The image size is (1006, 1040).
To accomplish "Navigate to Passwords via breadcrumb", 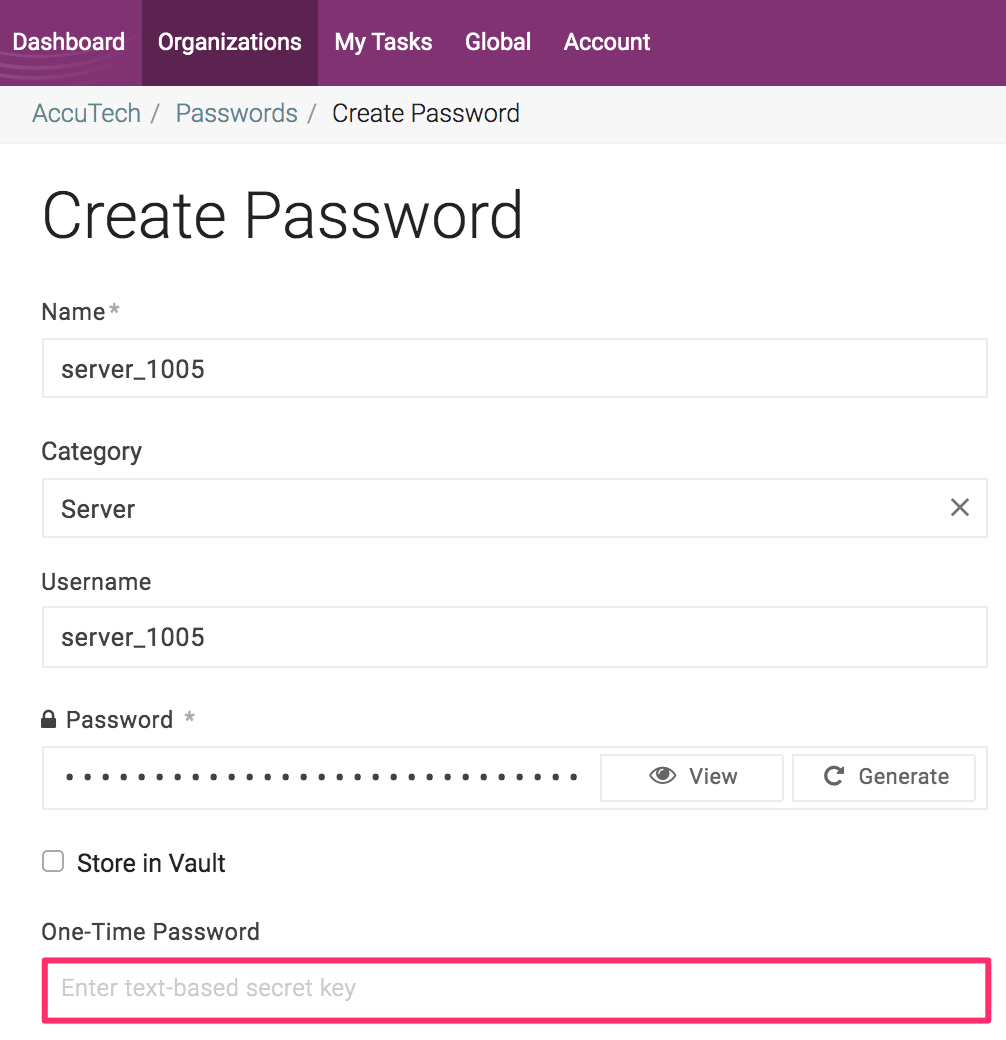I will (x=236, y=113).
